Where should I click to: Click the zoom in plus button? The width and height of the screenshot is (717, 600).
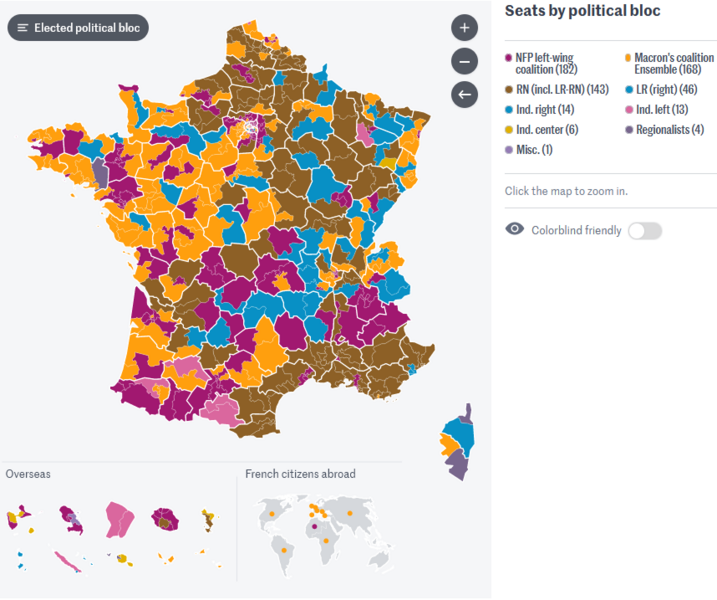click(464, 28)
